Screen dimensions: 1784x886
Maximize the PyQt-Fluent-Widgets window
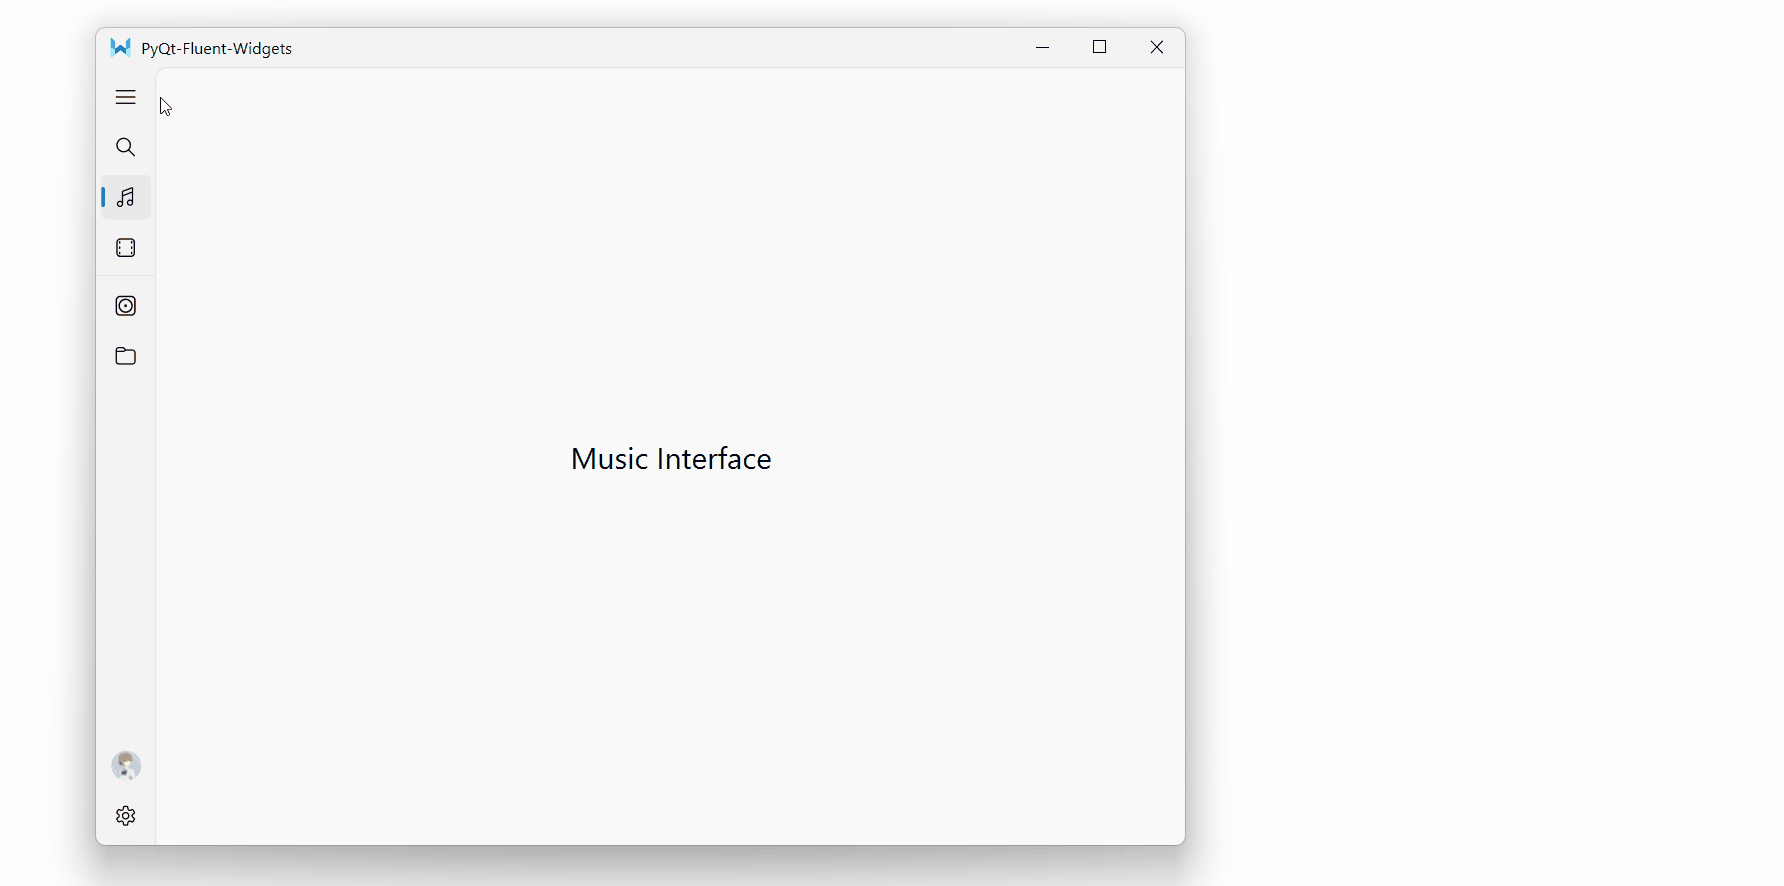[x=1100, y=48]
